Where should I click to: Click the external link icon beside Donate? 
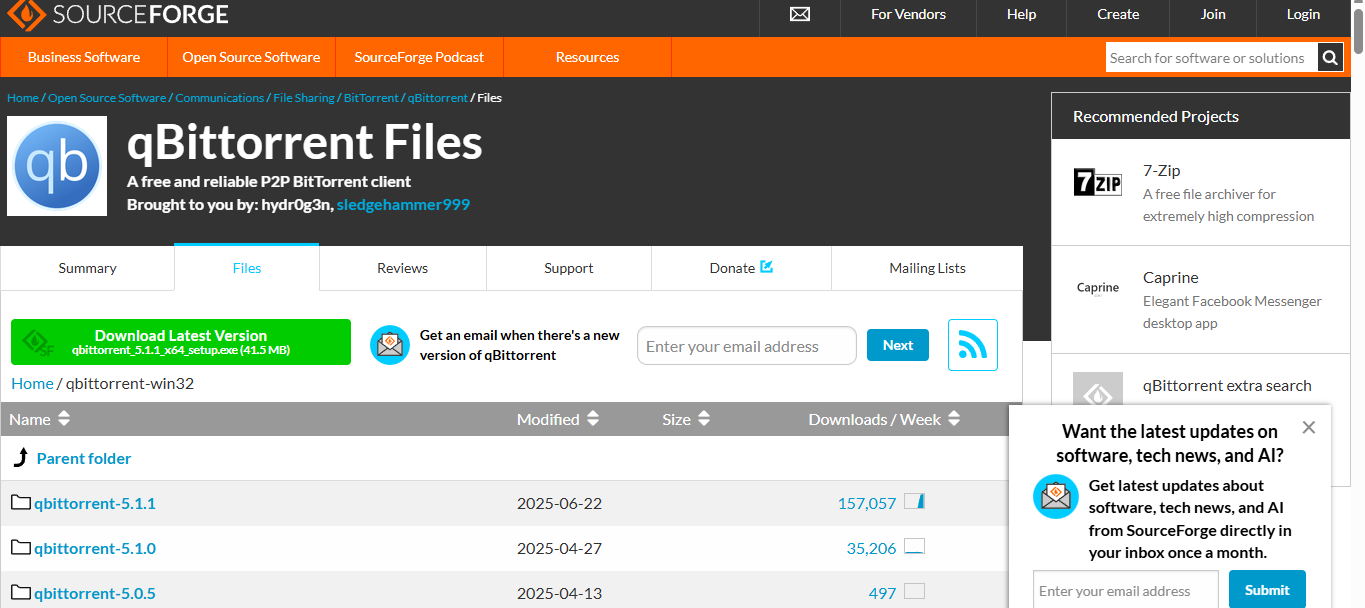[x=767, y=267]
